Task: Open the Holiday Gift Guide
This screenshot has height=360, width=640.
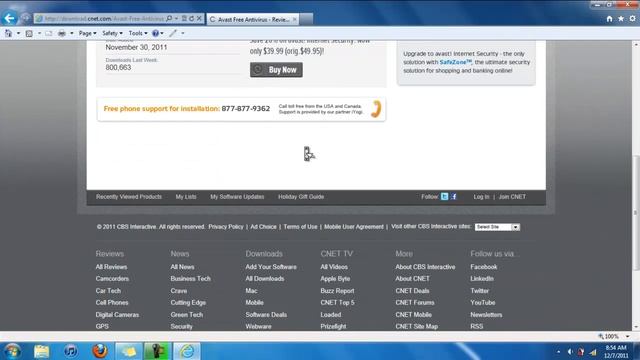Action: [301, 197]
